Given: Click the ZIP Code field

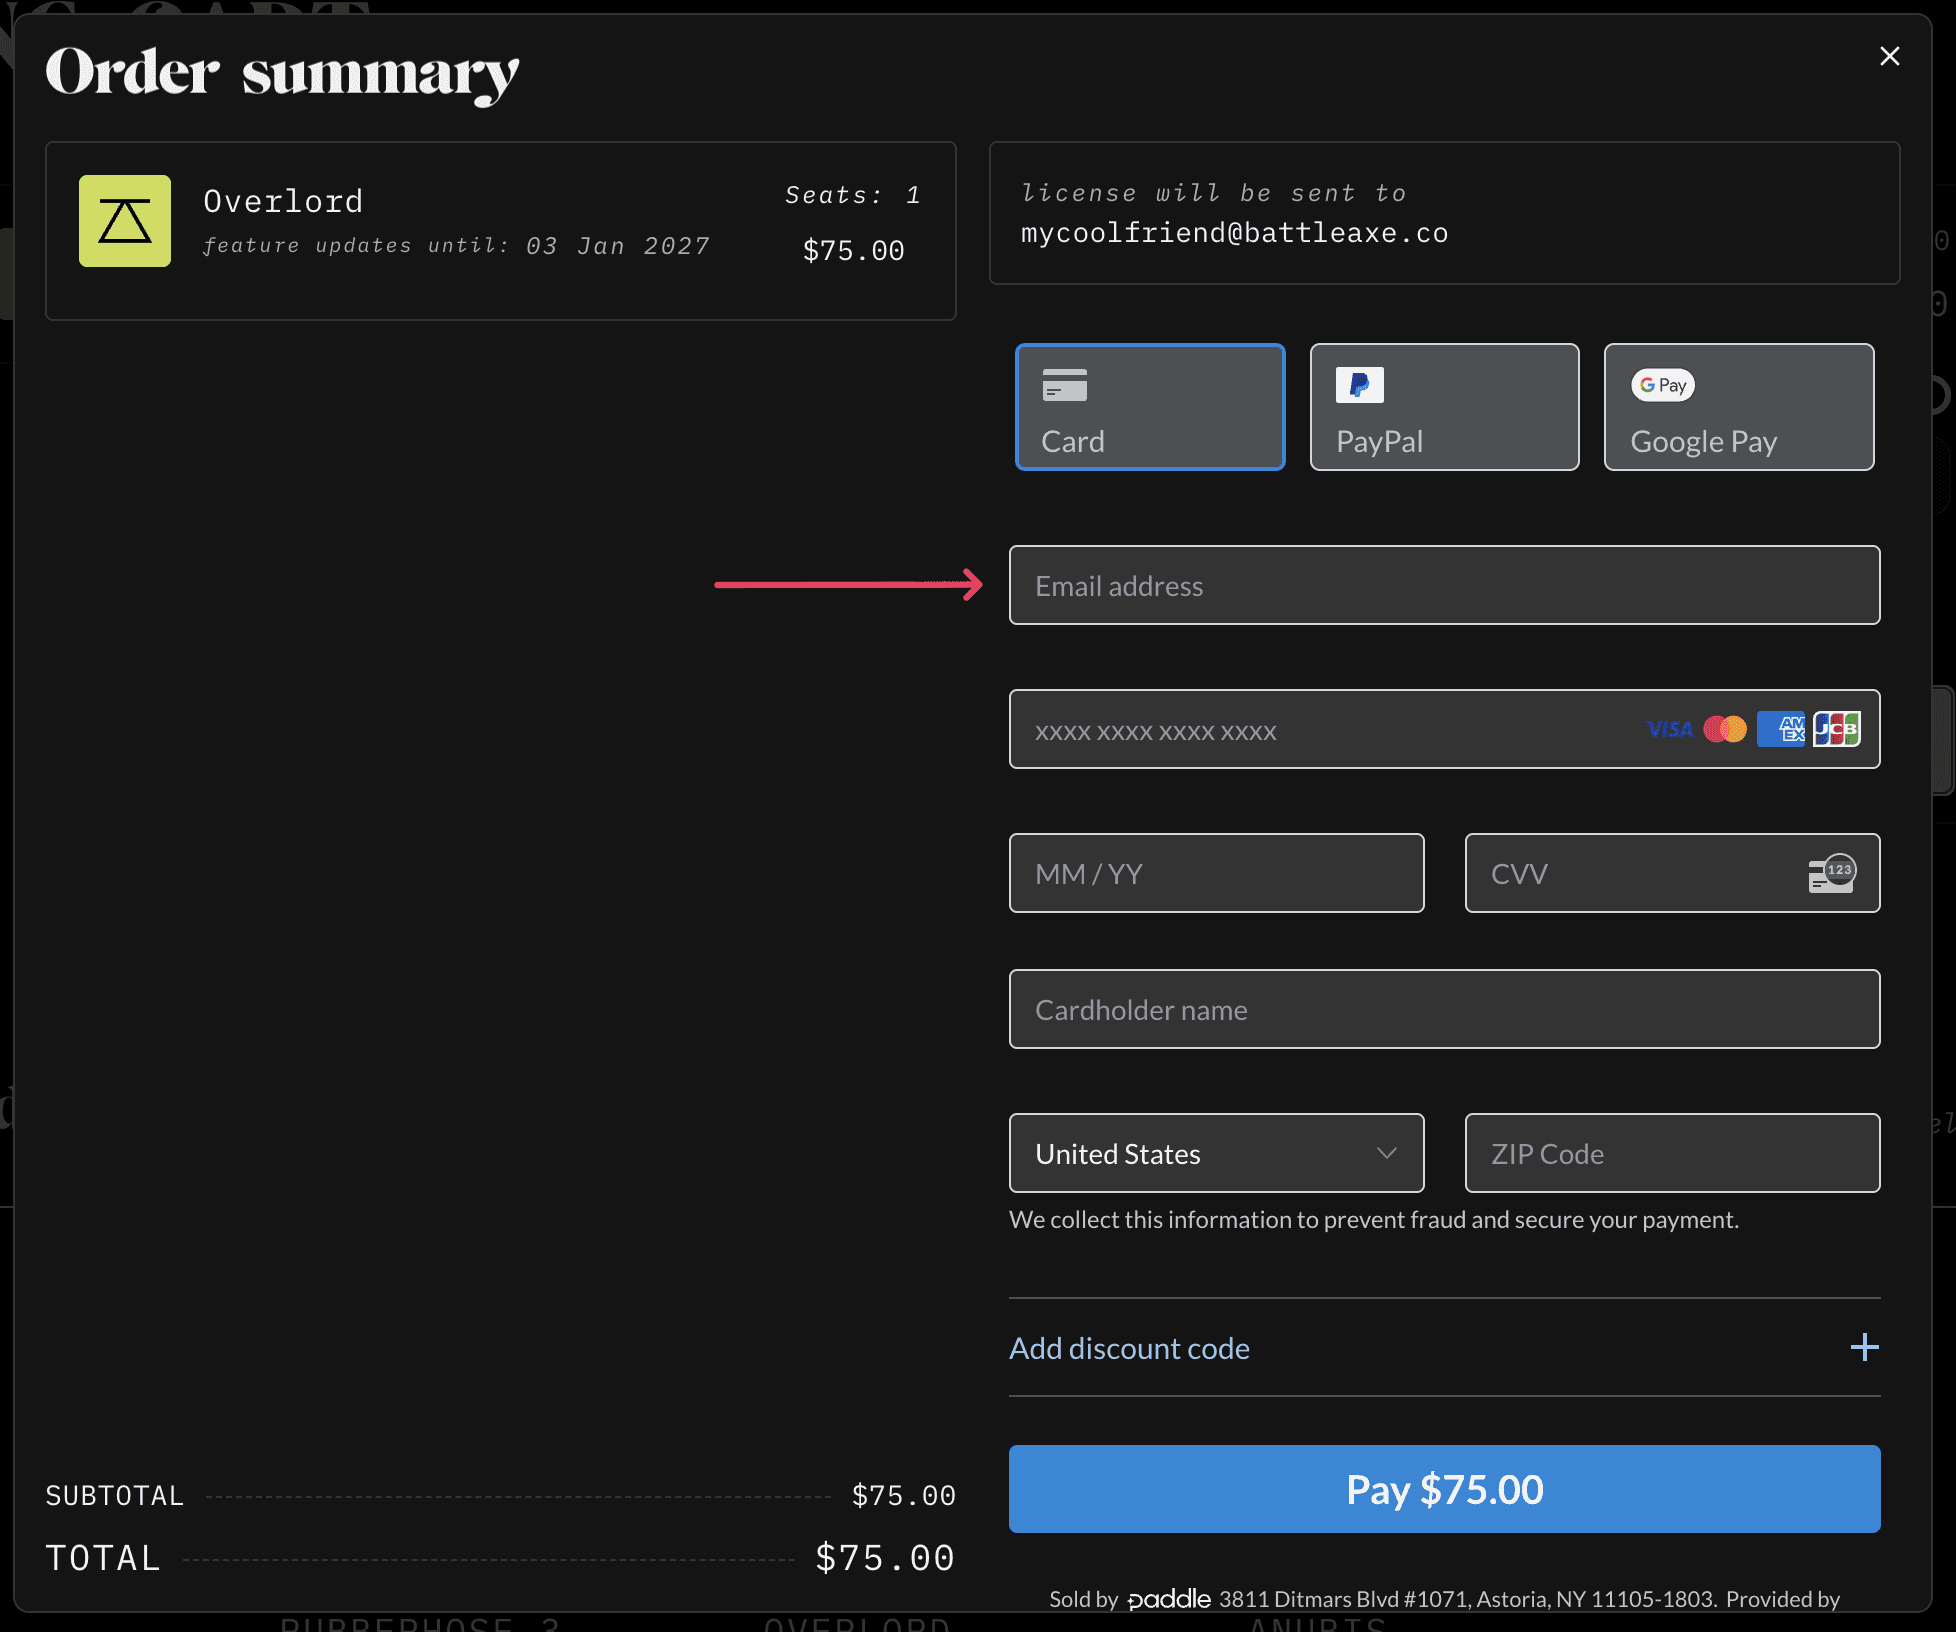Looking at the screenshot, I should (1672, 1153).
